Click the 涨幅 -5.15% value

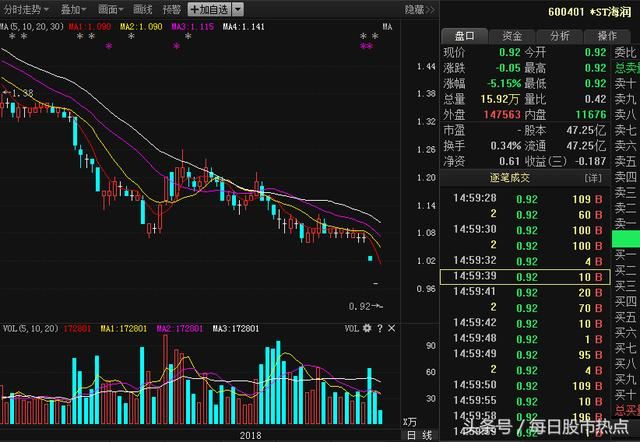pos(504,84)
